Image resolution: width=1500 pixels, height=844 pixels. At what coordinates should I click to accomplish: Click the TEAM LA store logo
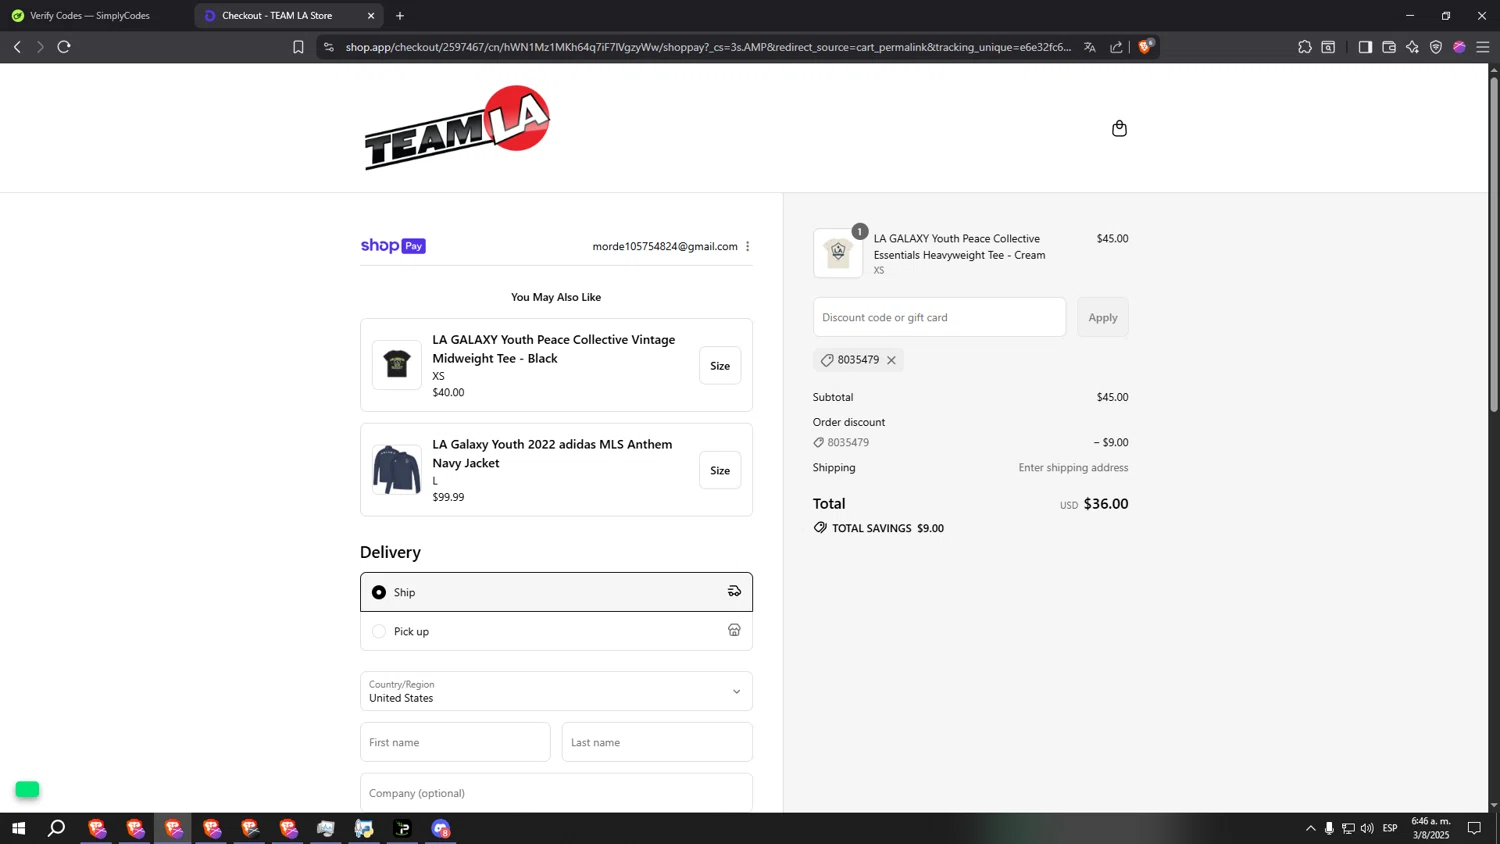(457, 127)
